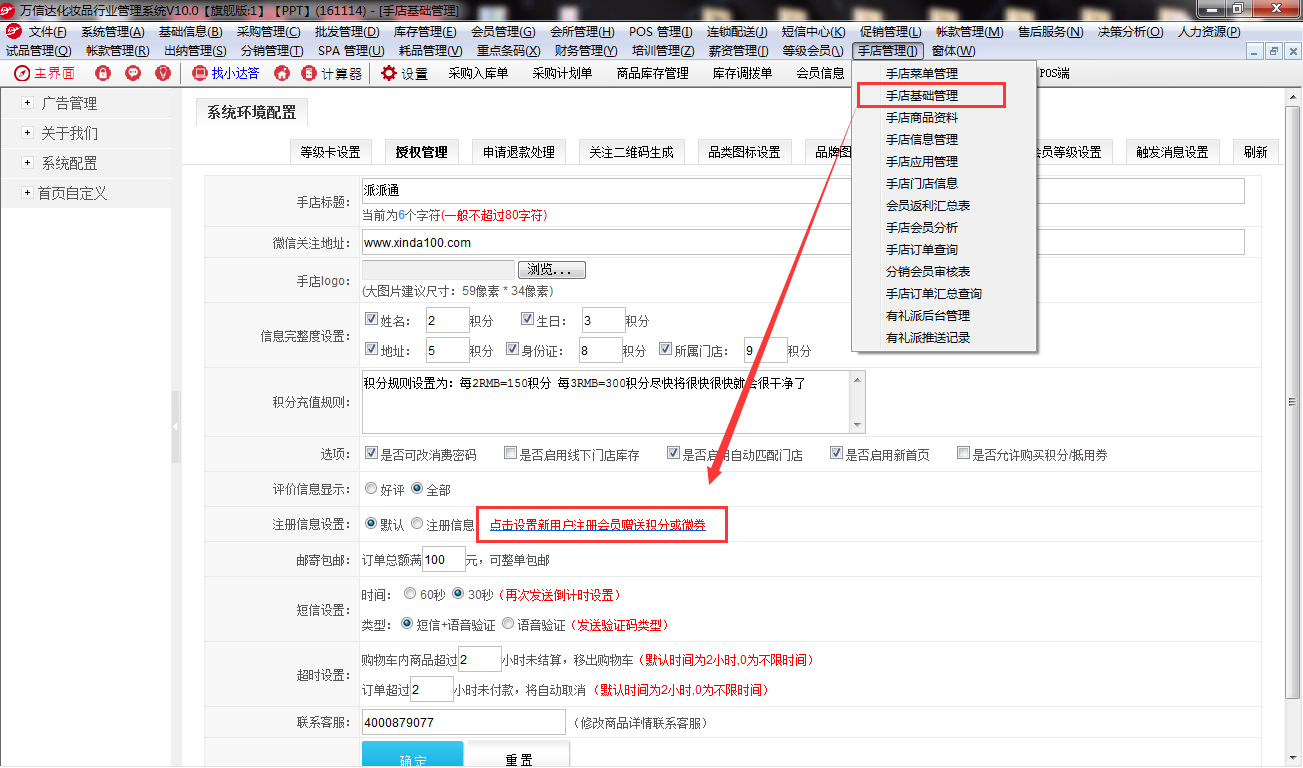Click the red 点击设置新用户注册会员赠送积分或微券 link

(597, 525)
